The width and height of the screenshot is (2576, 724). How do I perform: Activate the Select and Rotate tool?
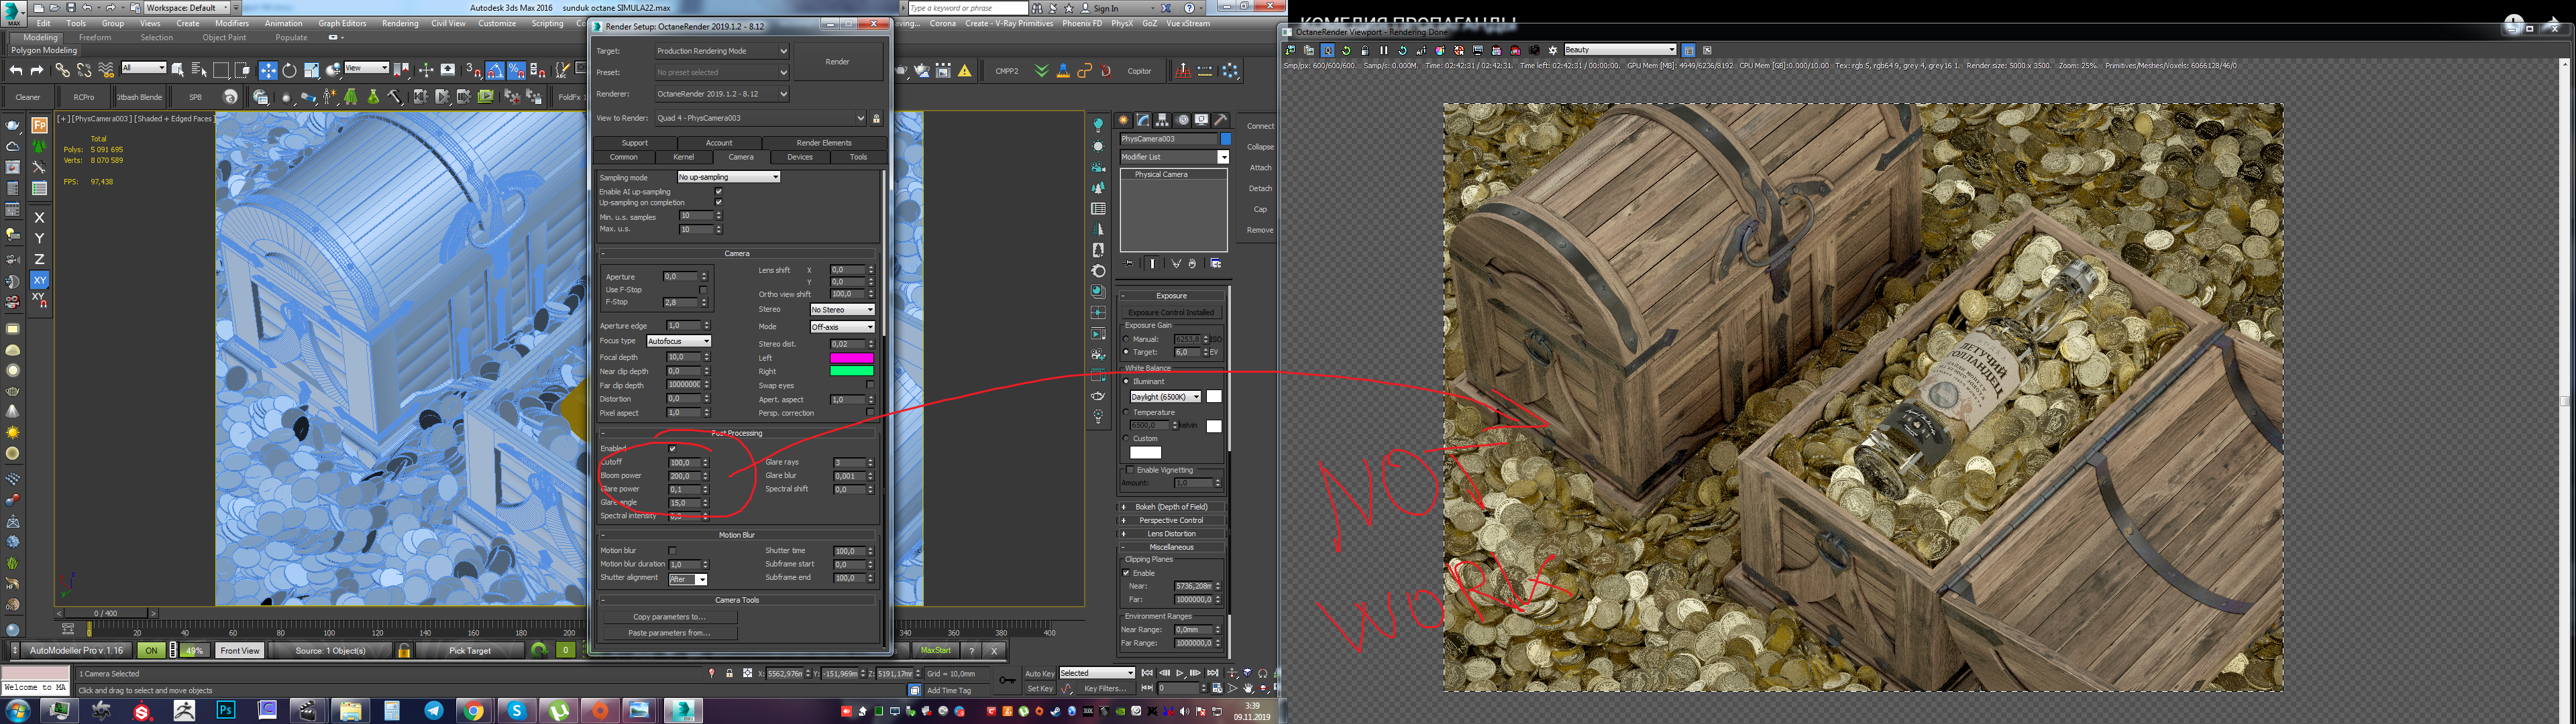(289, 70)
